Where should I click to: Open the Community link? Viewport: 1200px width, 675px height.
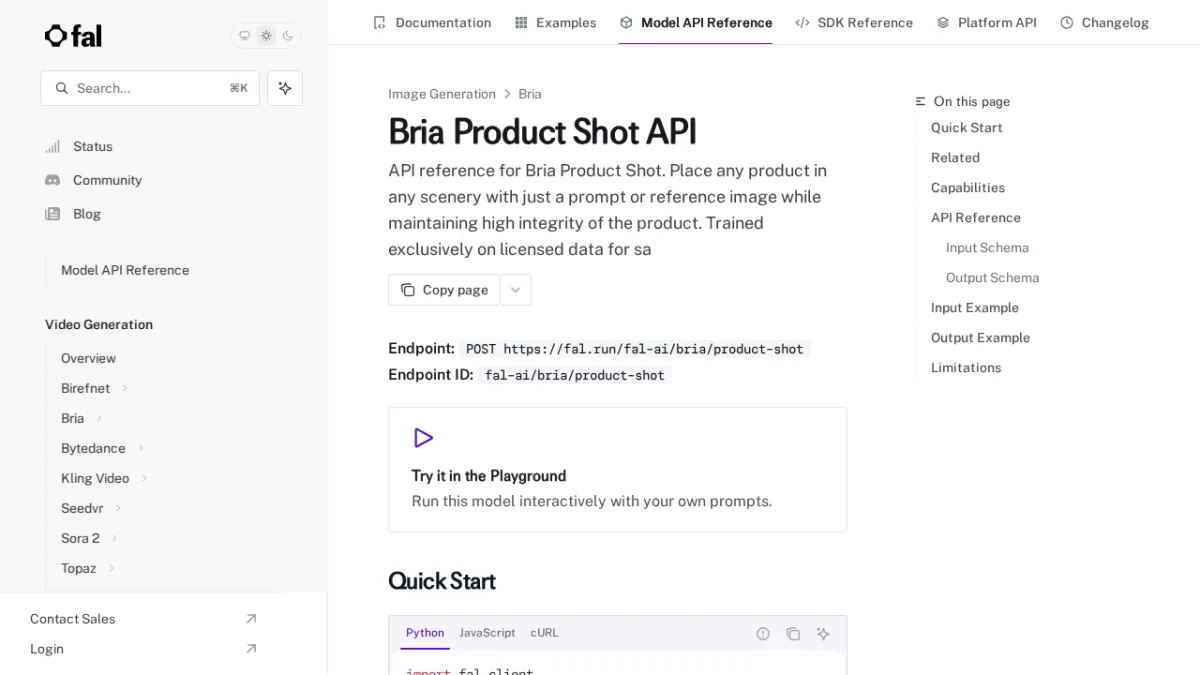click(107, 180)
